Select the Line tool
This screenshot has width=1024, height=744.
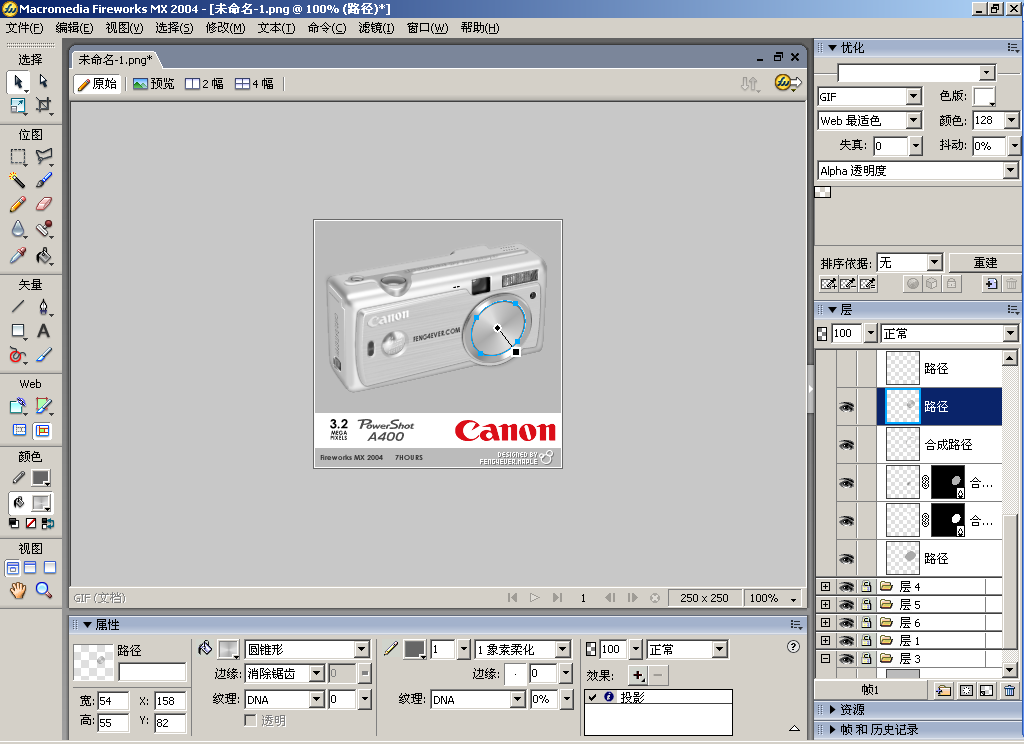[x=18, y=306]
